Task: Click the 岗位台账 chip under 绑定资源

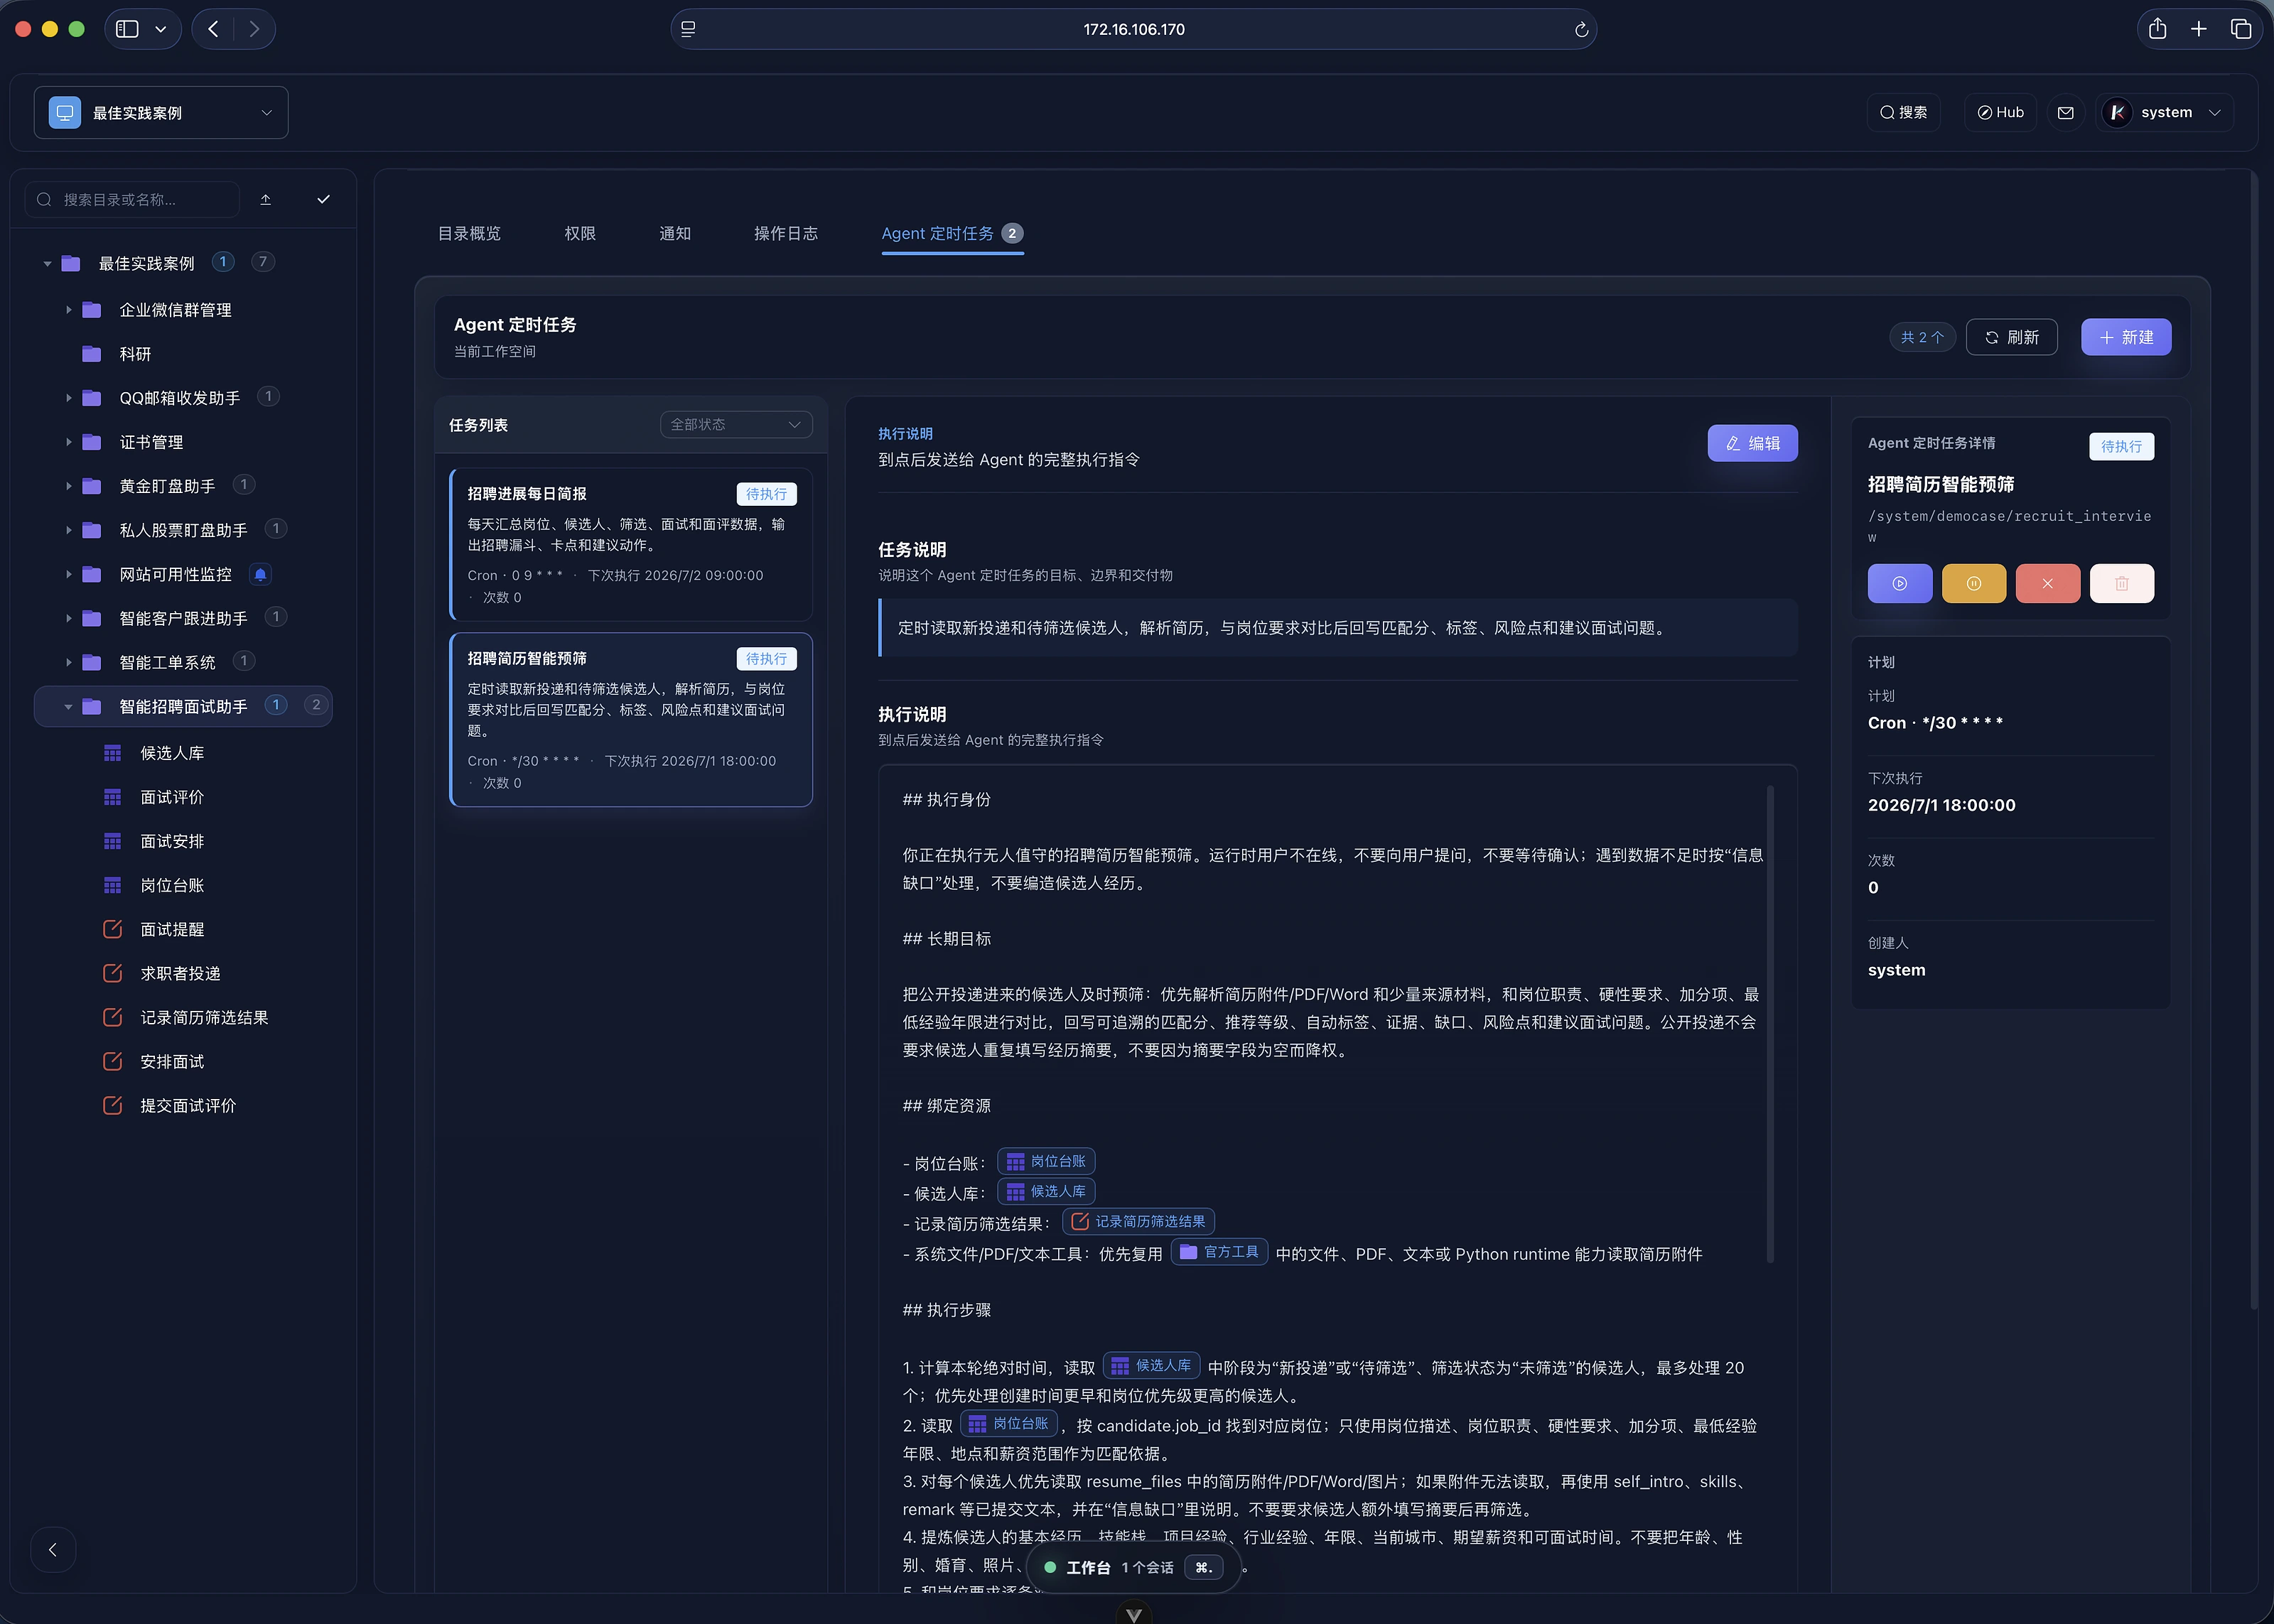Action: tap(1046, 1161)
